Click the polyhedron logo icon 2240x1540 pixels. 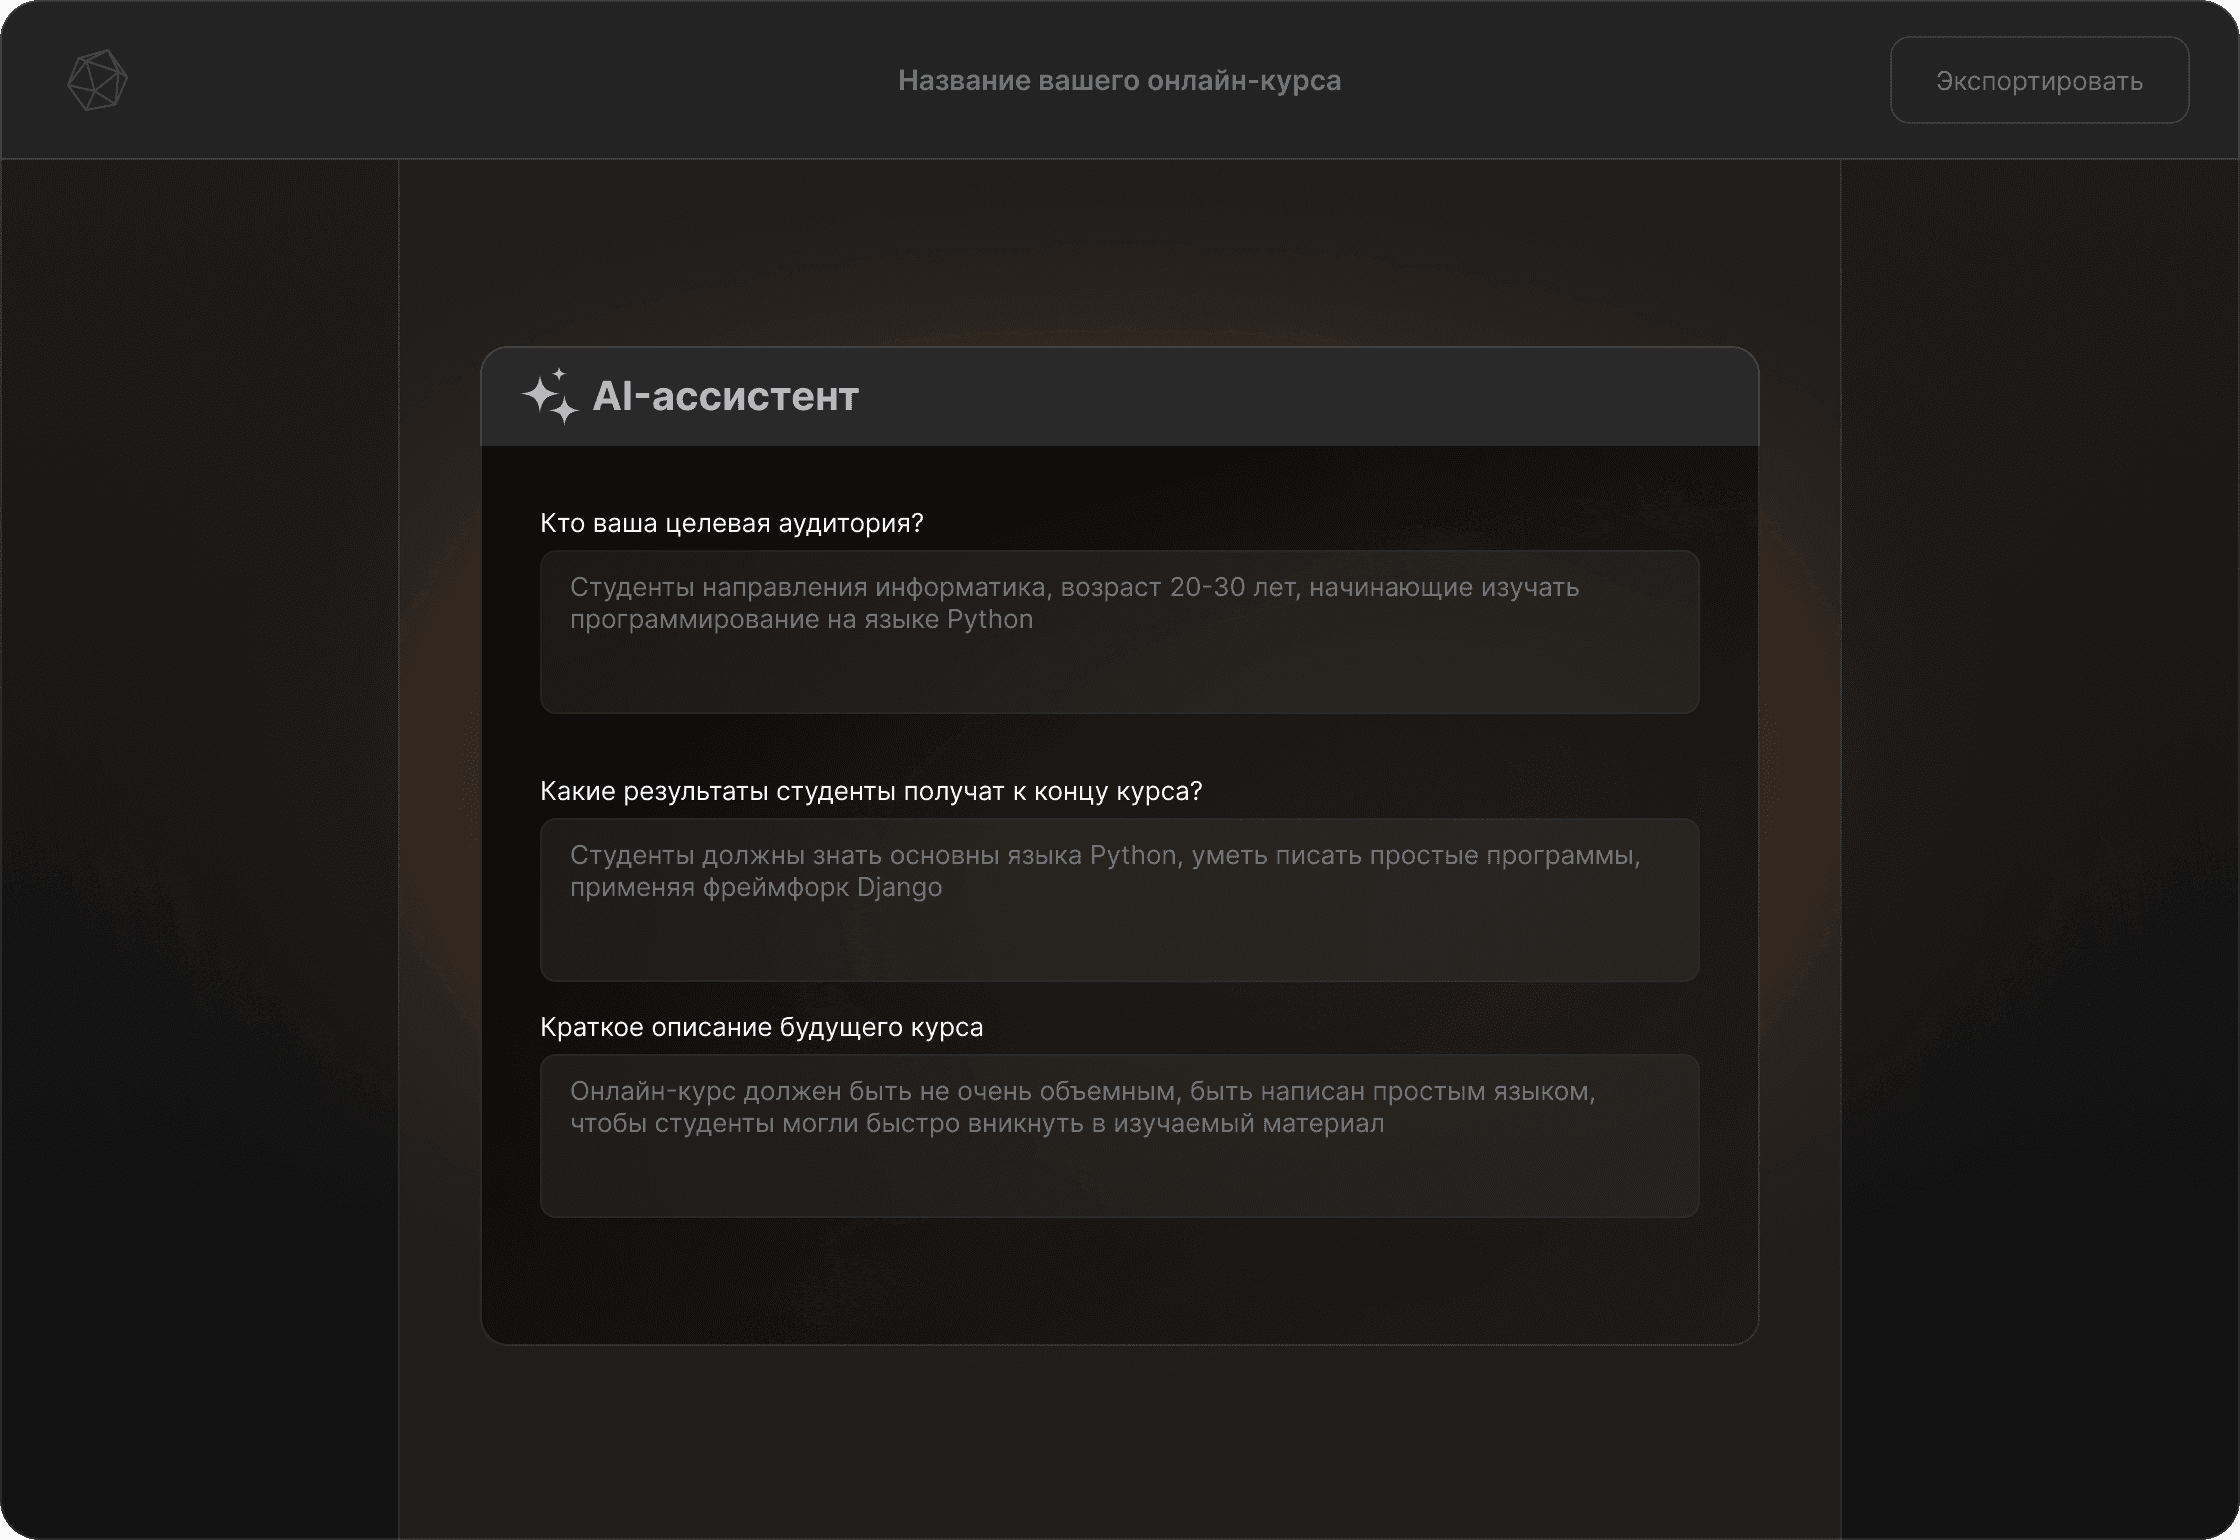point(97,80)
